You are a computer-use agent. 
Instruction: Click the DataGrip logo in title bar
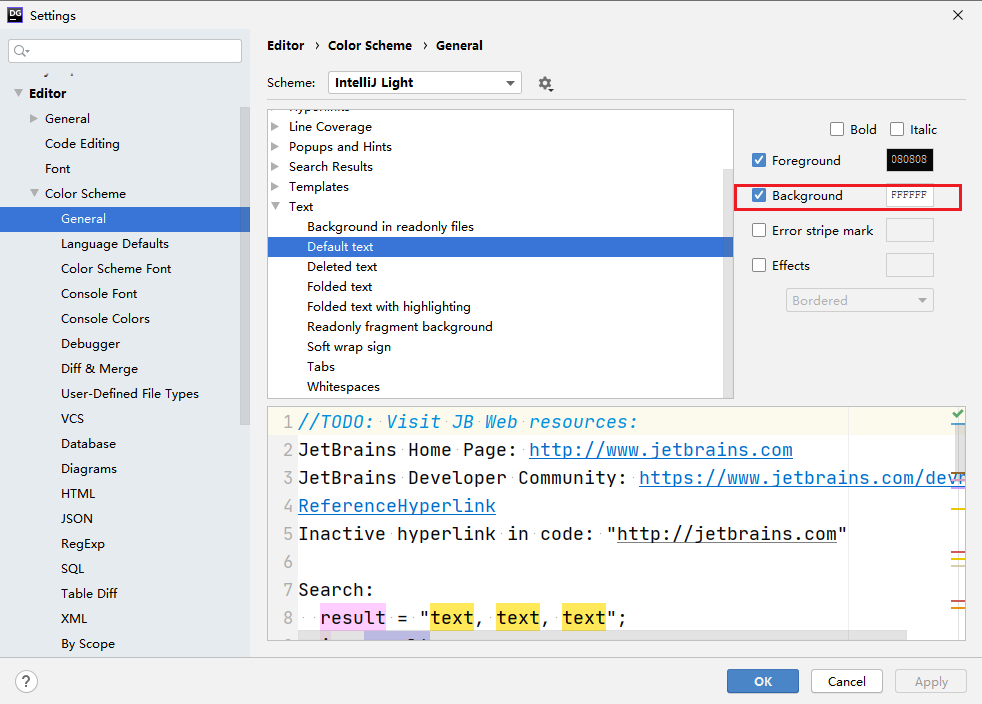point(15,15)
